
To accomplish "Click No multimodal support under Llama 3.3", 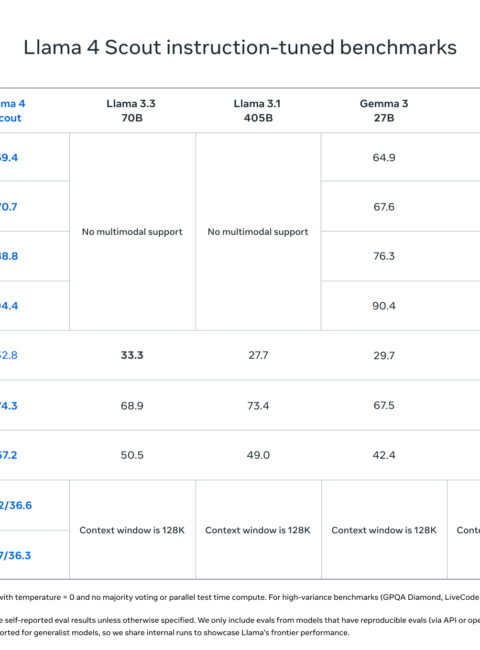I will pyautogui.click(x=132, y=232).
